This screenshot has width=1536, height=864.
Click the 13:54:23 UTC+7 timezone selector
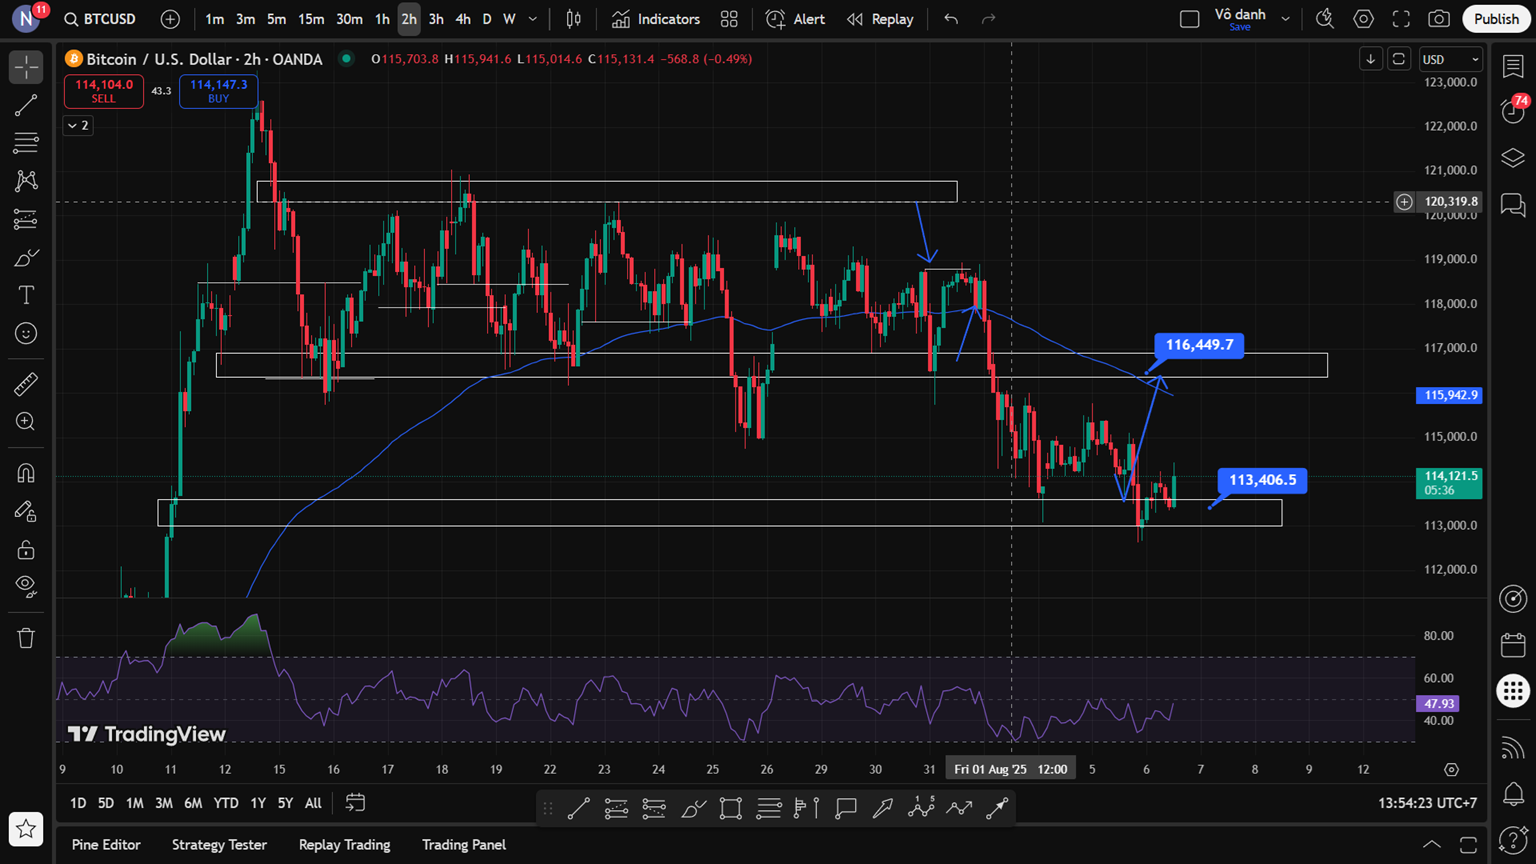[x=1427, y=803]
